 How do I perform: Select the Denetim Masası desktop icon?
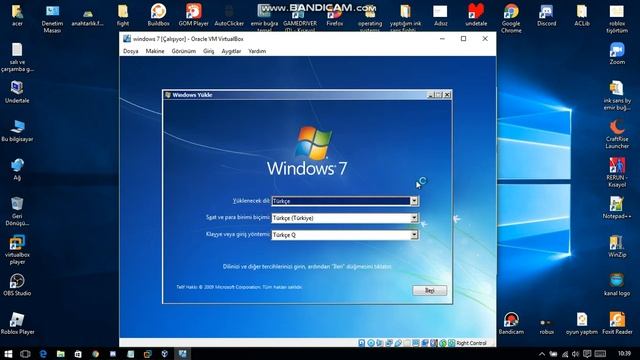point(52,18)
